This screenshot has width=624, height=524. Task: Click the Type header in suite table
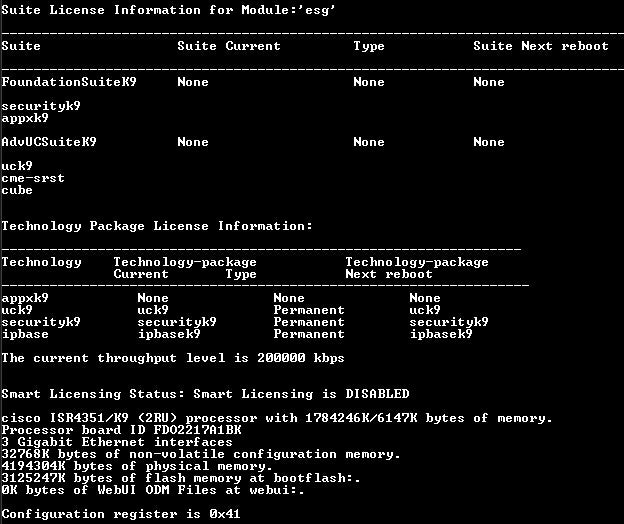pos(369,46)
